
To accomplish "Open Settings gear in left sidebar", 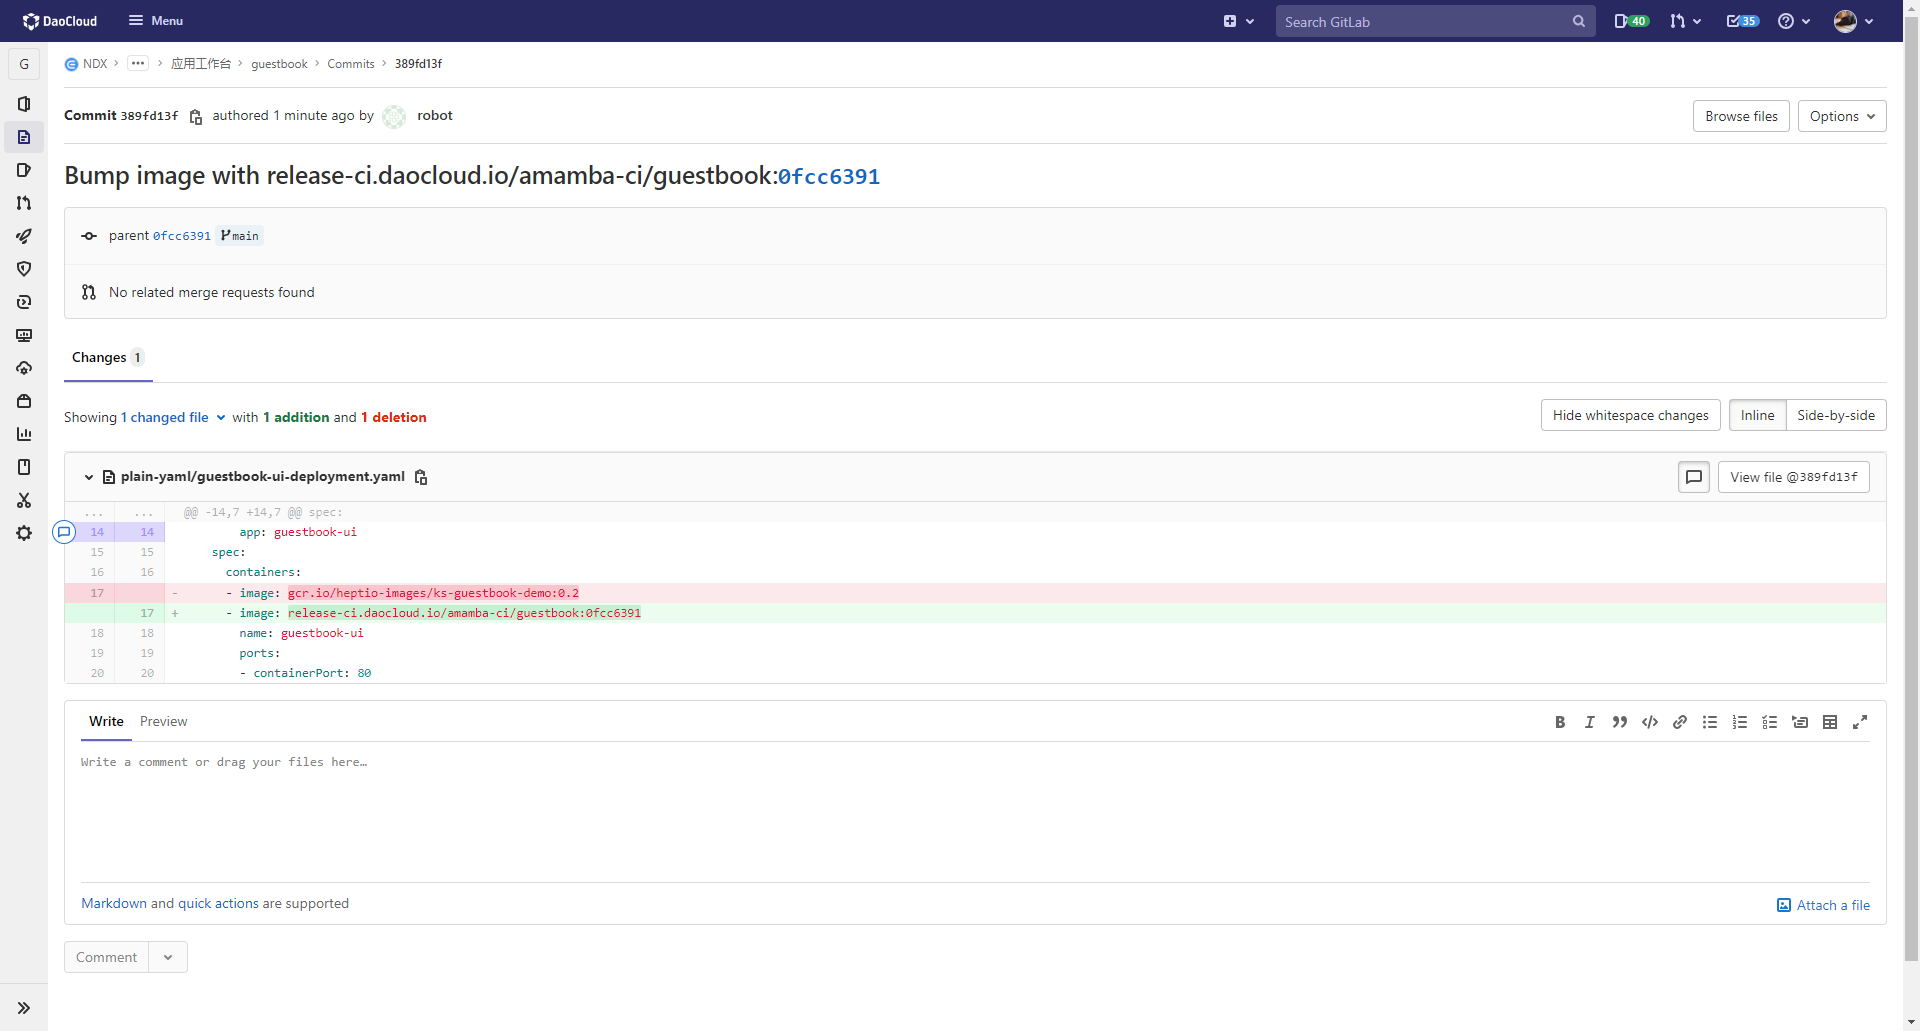I will pos(24,533).
